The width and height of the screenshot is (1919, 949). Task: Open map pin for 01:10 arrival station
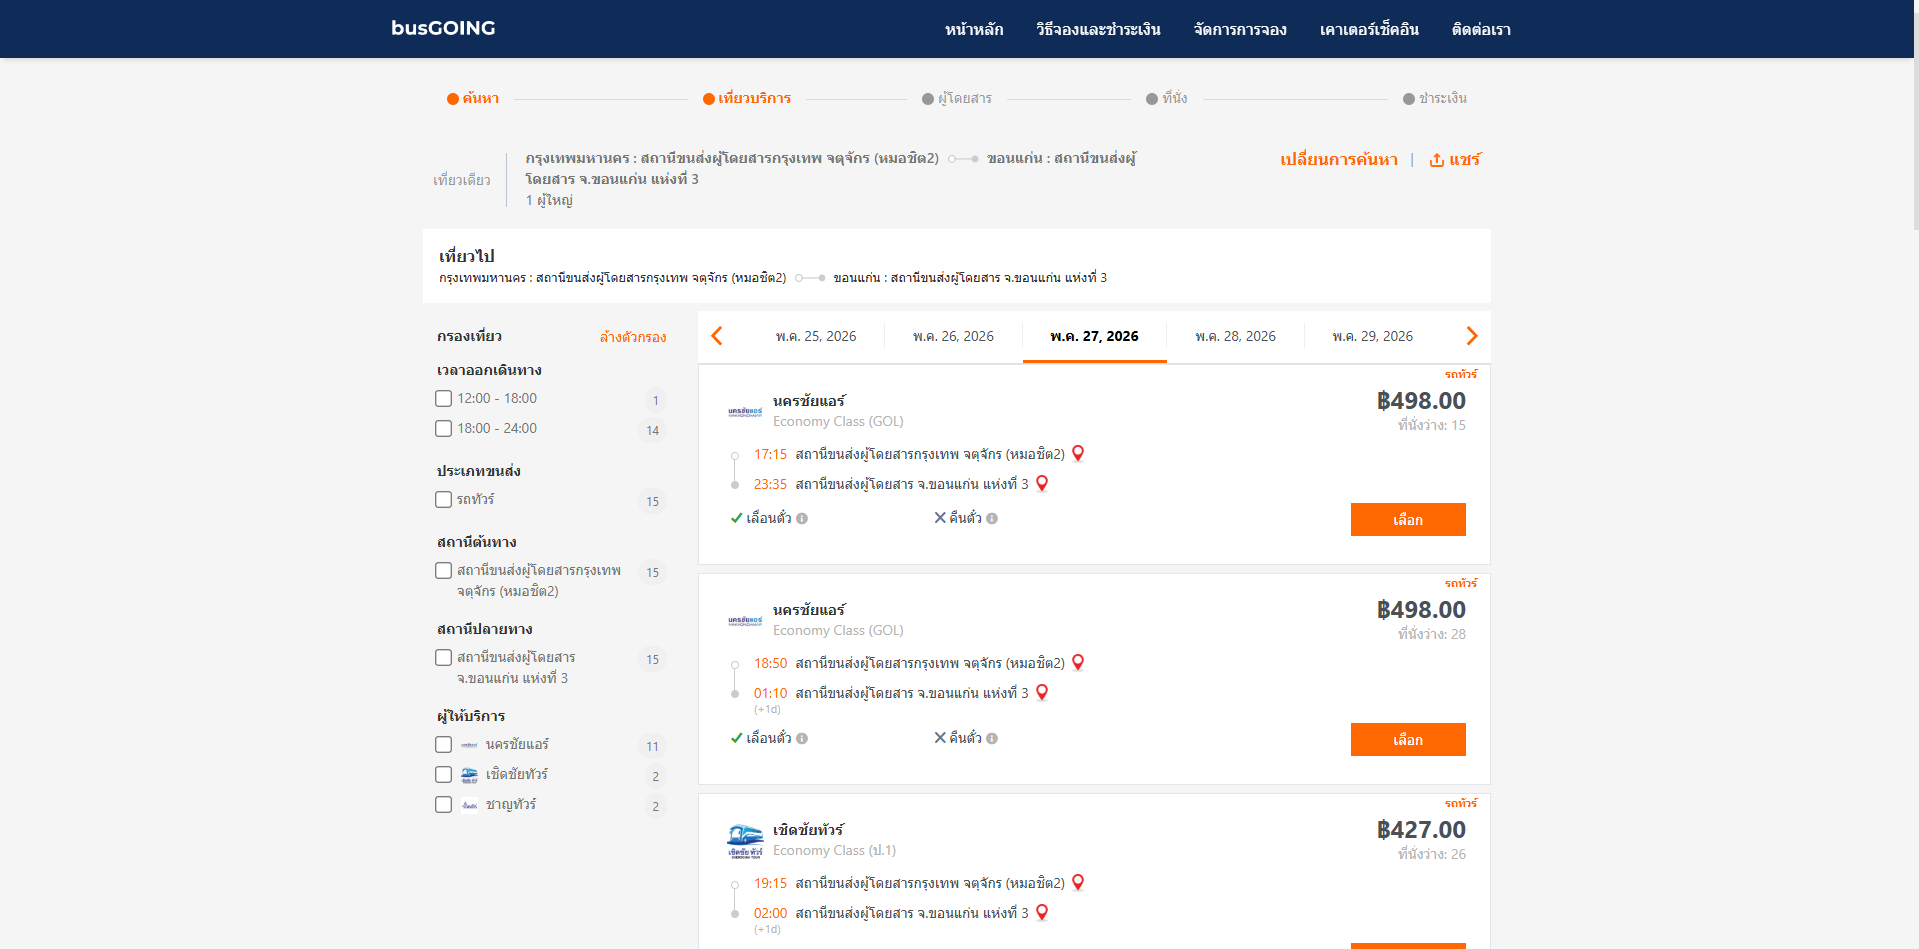pos(1042,692)
